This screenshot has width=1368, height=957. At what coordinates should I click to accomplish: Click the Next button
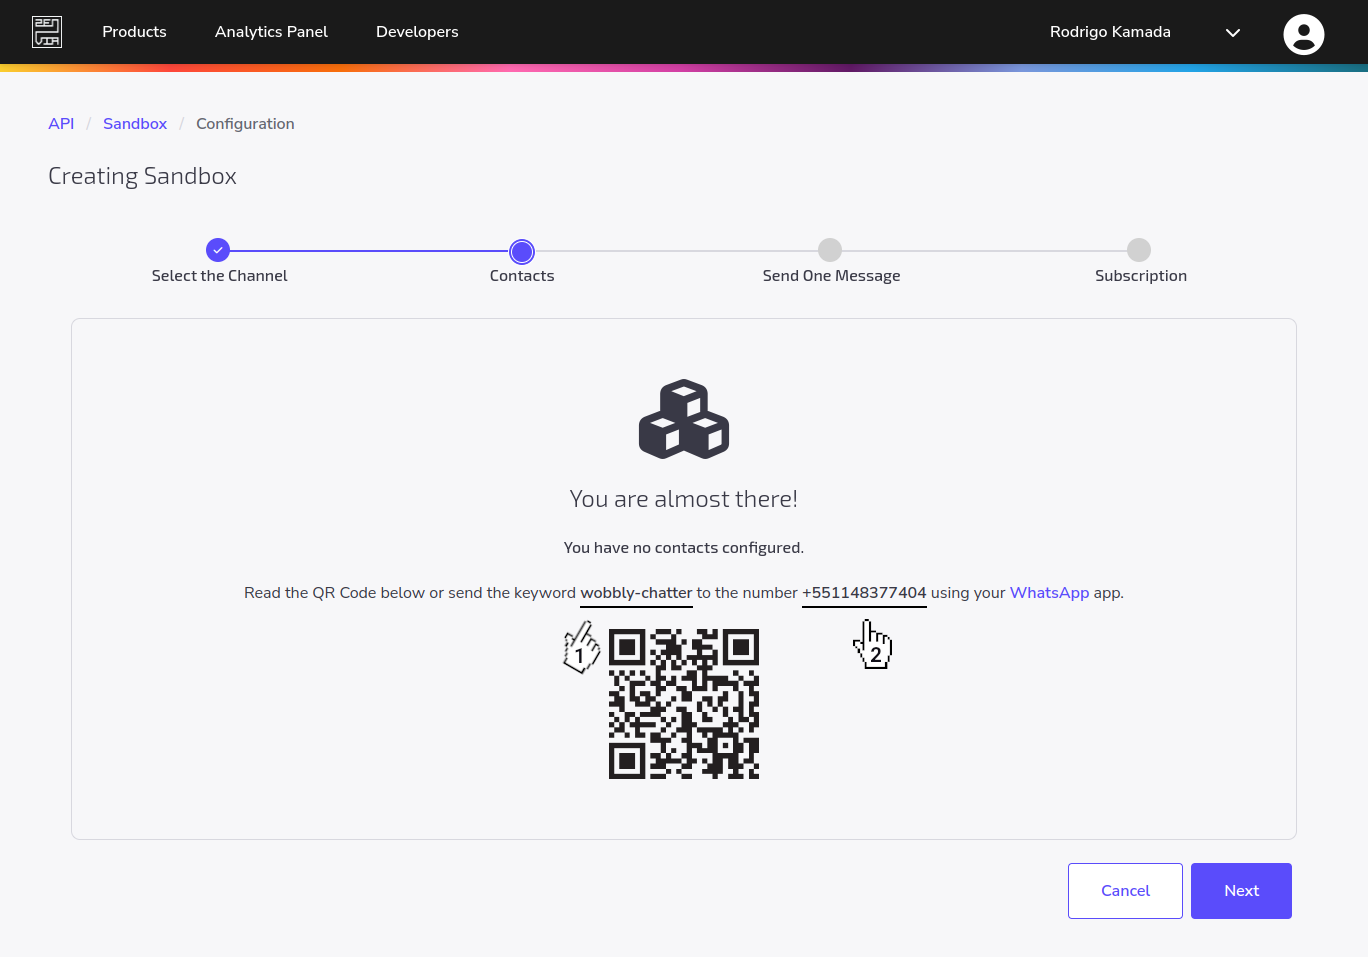coord(1241,890)
